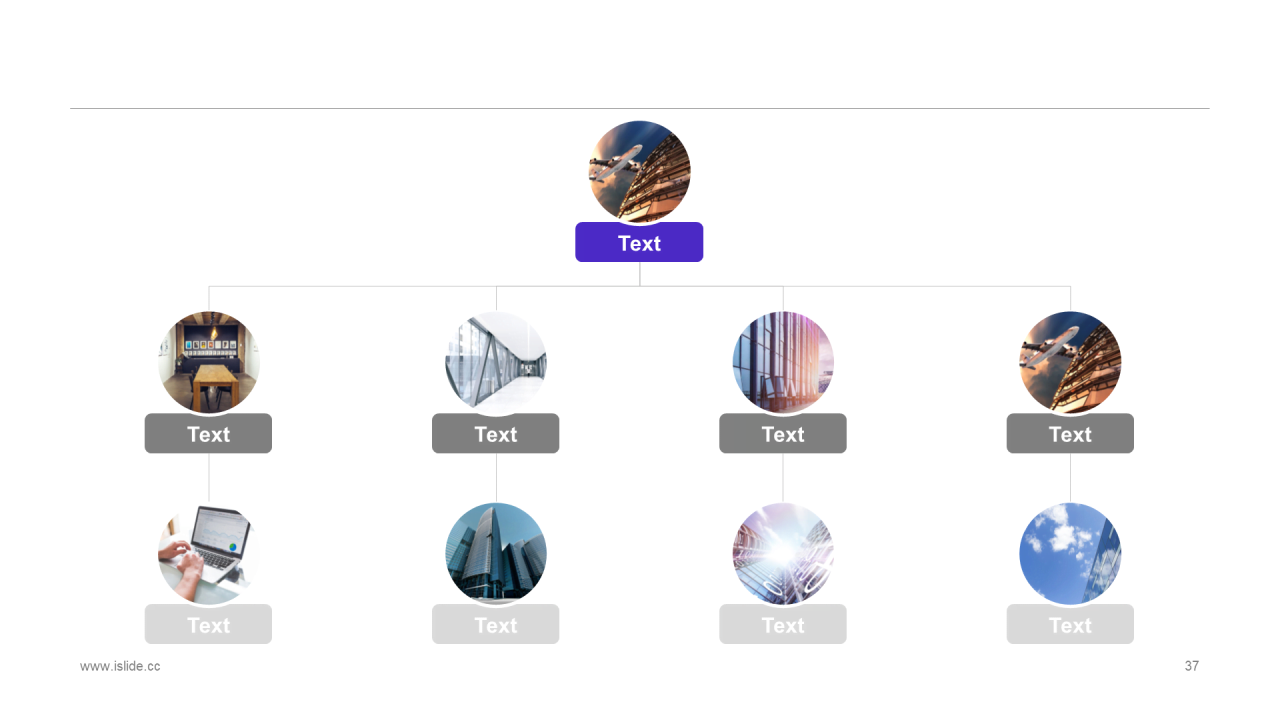1280x720 pixels.
Task: Select the airplane photo in the rightmost column
Action: 1070,363
